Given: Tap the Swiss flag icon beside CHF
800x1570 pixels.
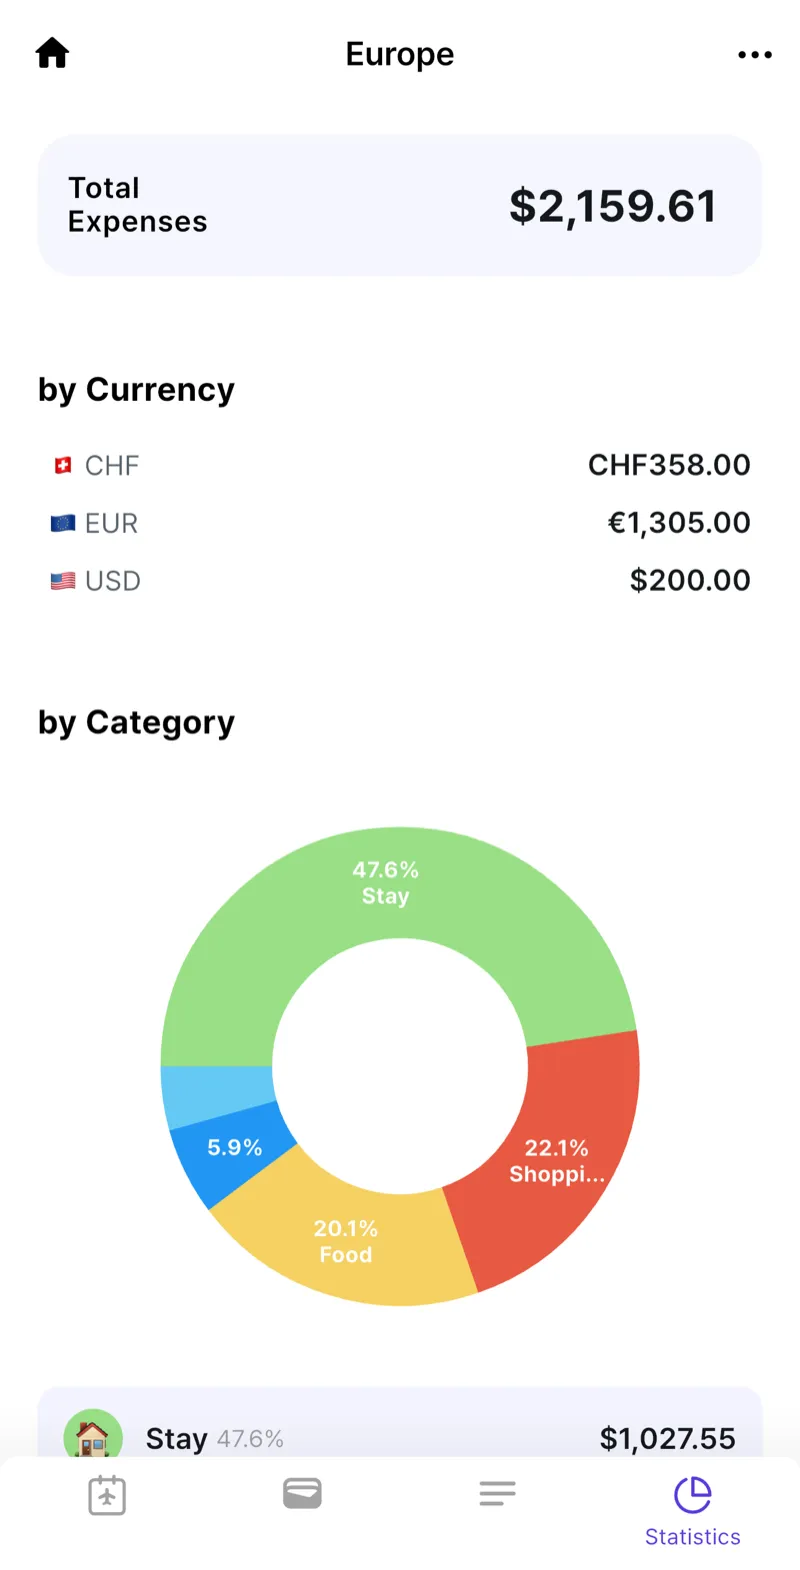Looking at the screenshot, I should [x=63, y=465].
